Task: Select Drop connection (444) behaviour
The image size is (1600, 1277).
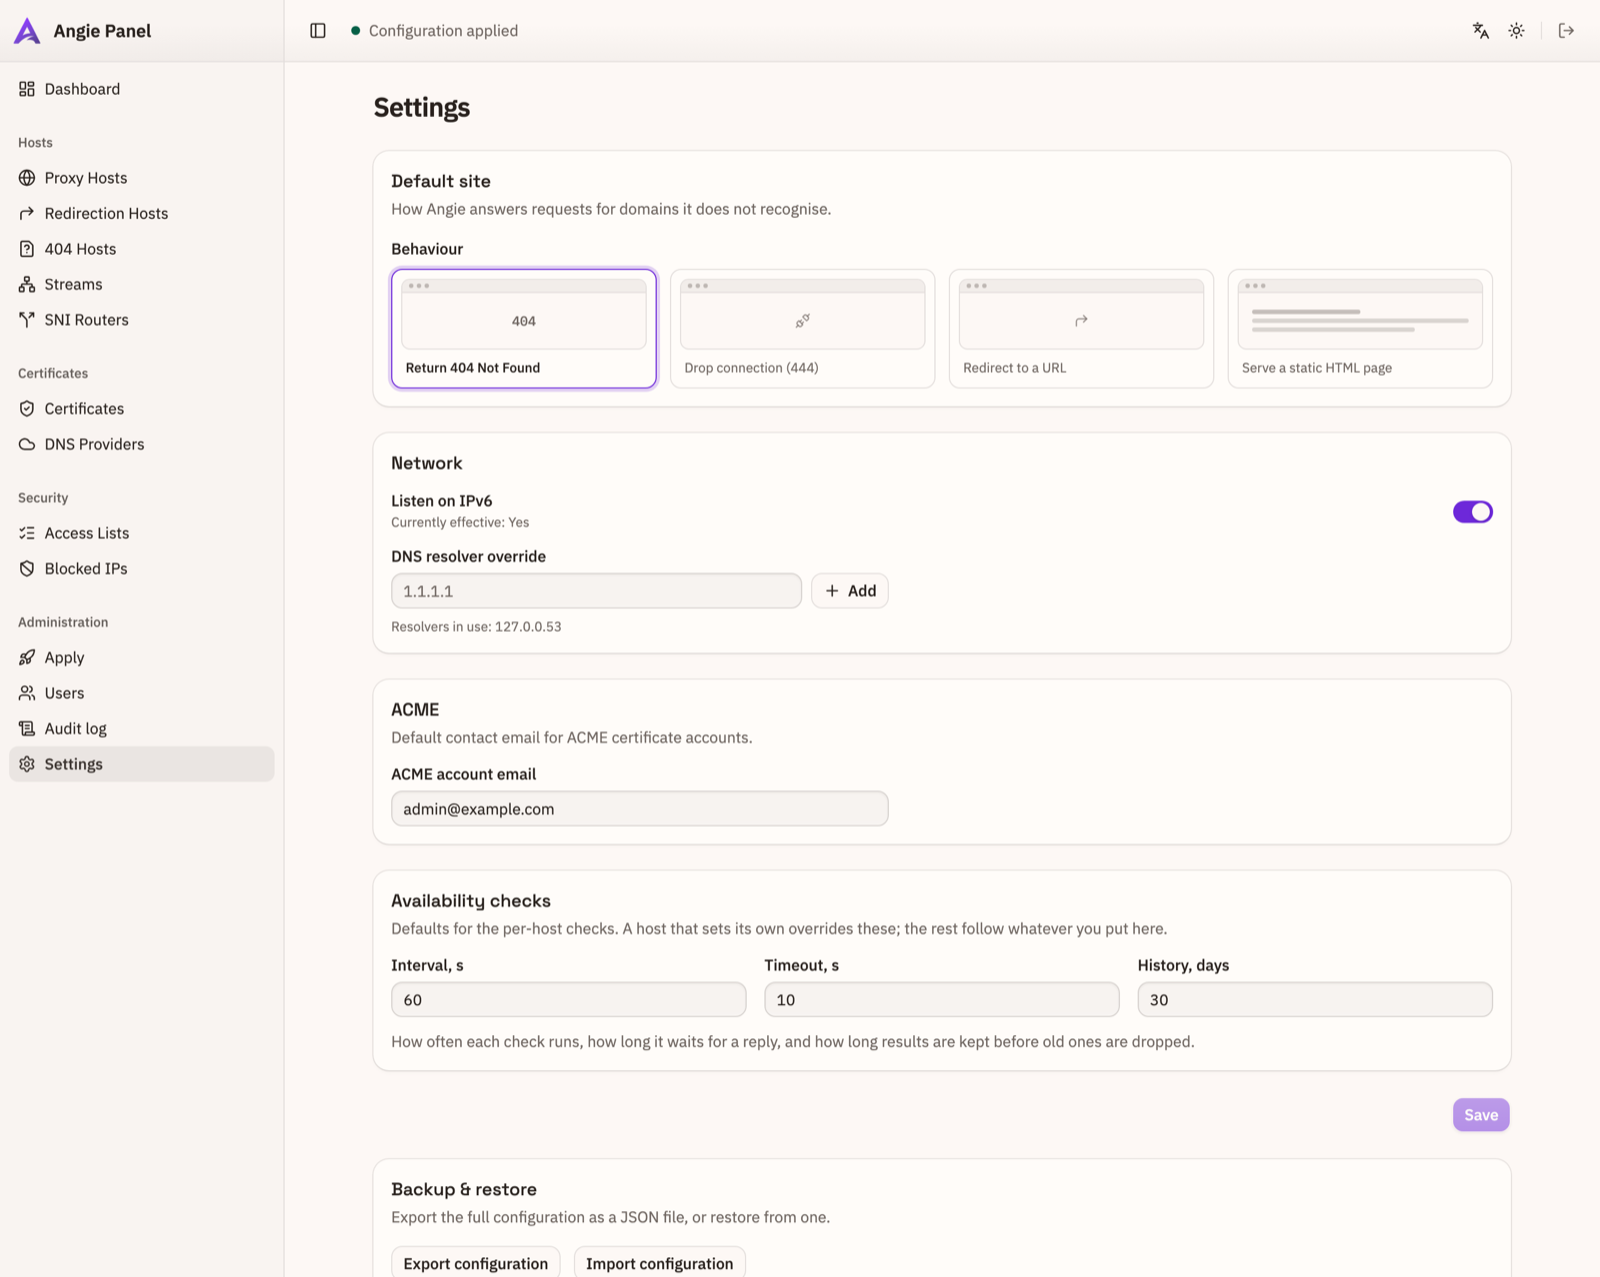Action: [802, 328]
